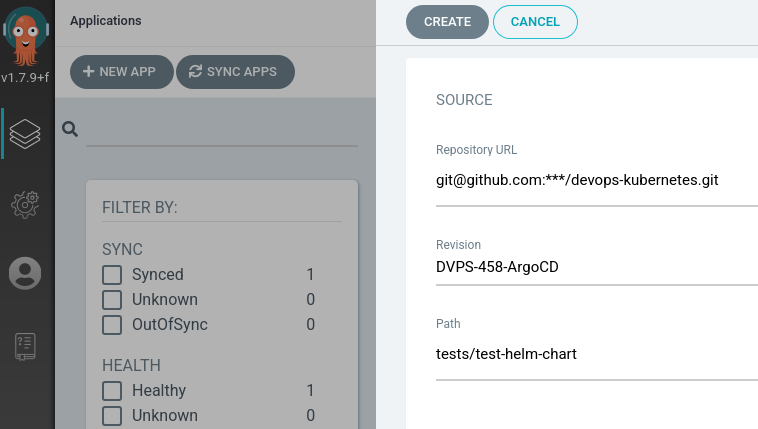Click the Path field tests/test-helm-chart
Image resolution: width=758 pixels, height=429 pixels.
click(597, 355)
